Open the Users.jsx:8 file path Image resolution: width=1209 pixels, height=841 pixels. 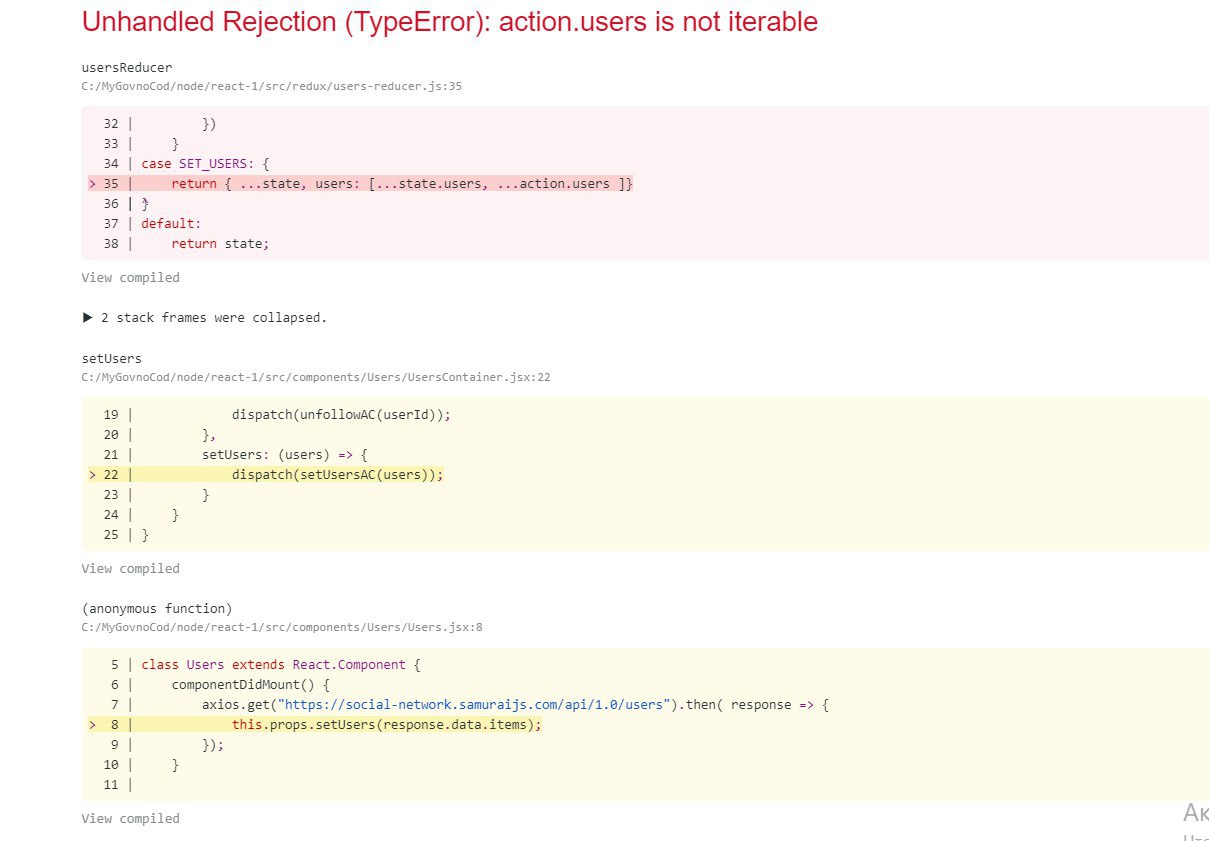point(282,628)
